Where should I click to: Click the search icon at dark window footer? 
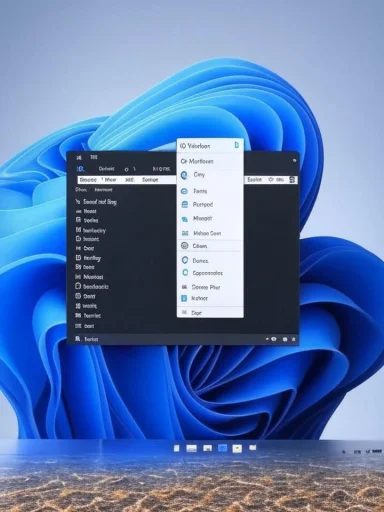pos(77,339)
